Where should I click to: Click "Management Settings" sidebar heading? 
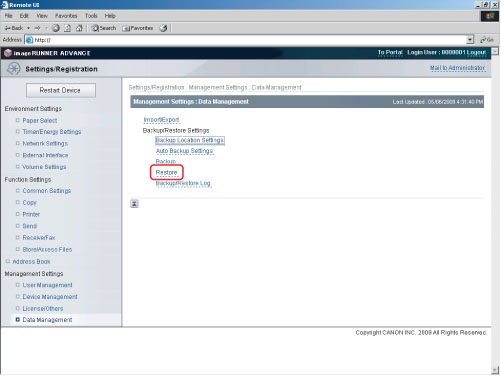tap(34, 274)
